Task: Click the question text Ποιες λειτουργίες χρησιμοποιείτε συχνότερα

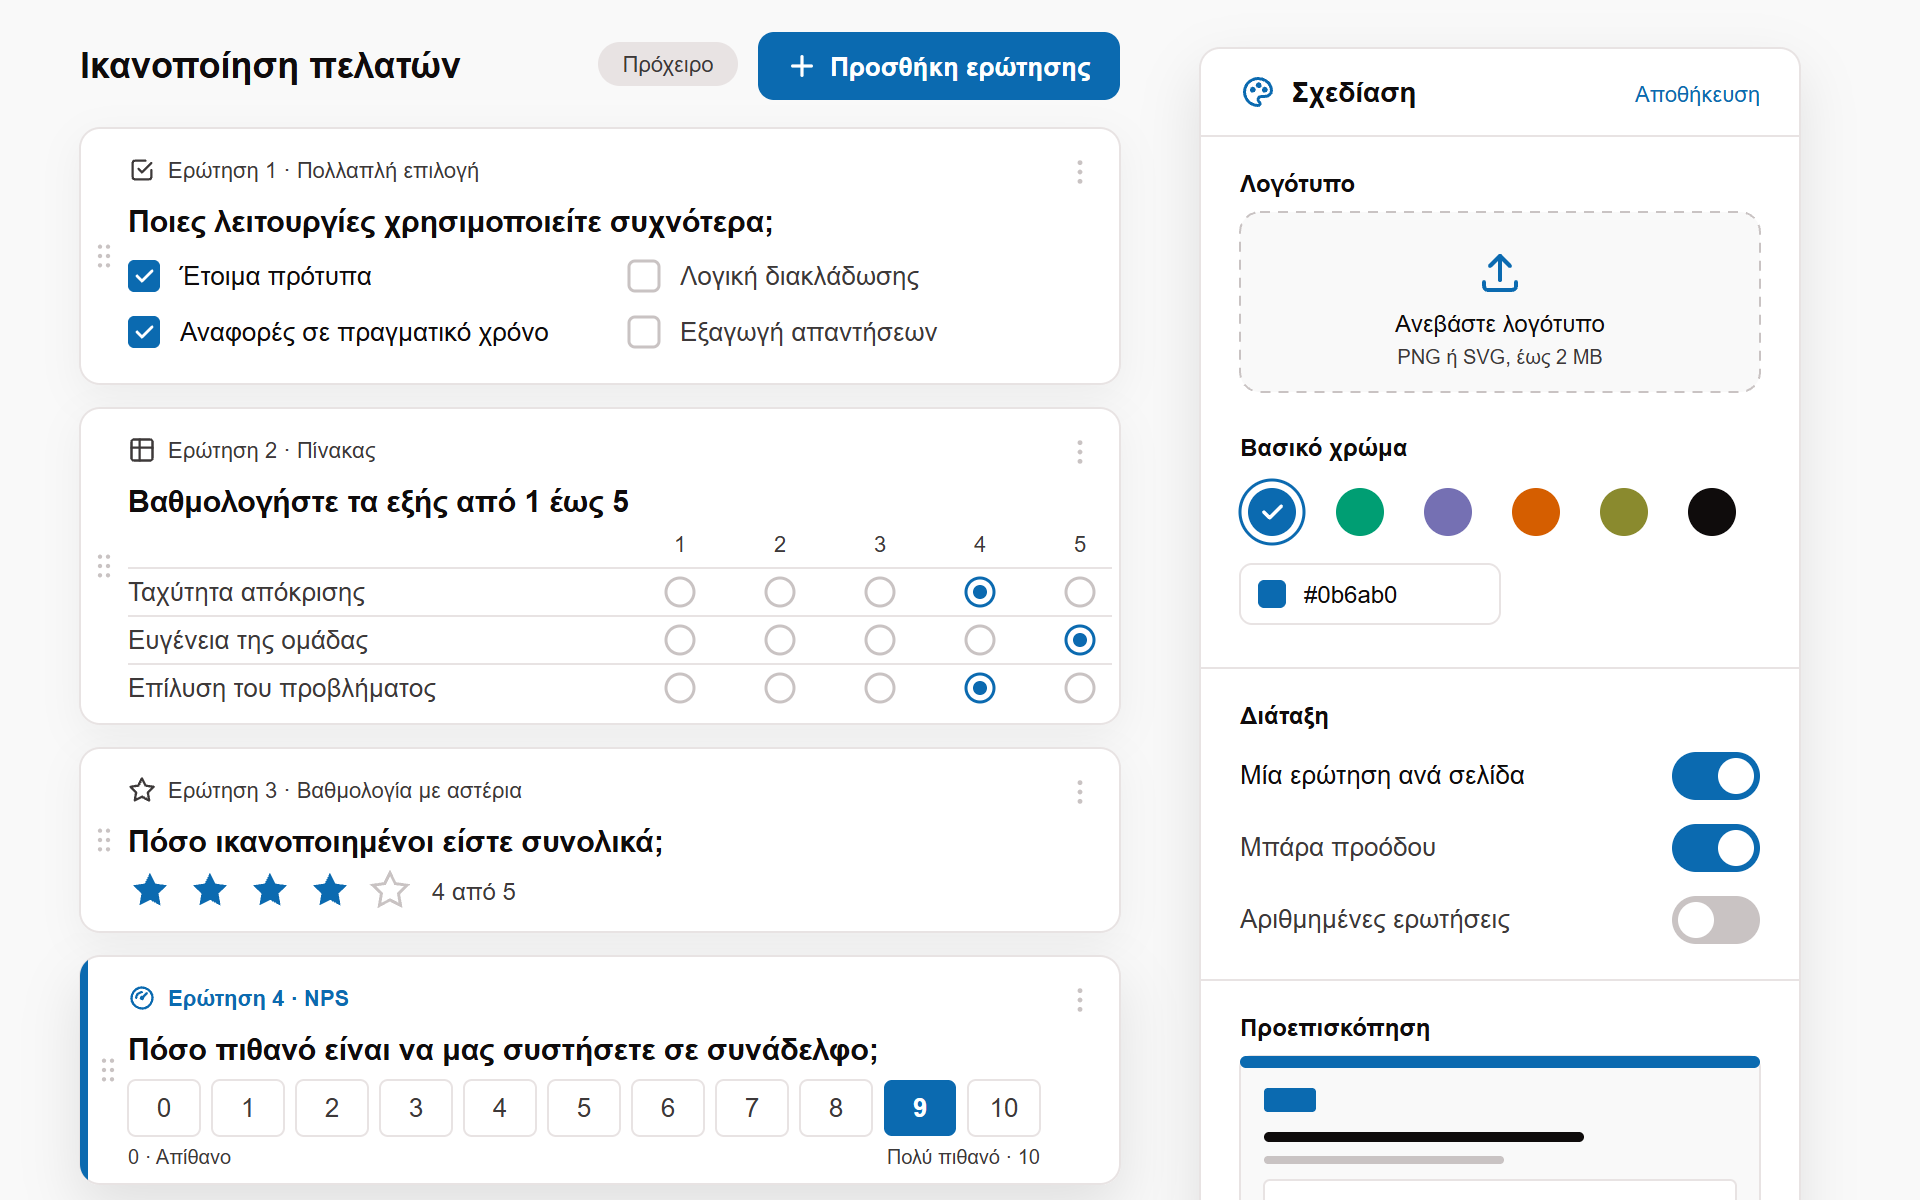Action: [x=451, y=222]
